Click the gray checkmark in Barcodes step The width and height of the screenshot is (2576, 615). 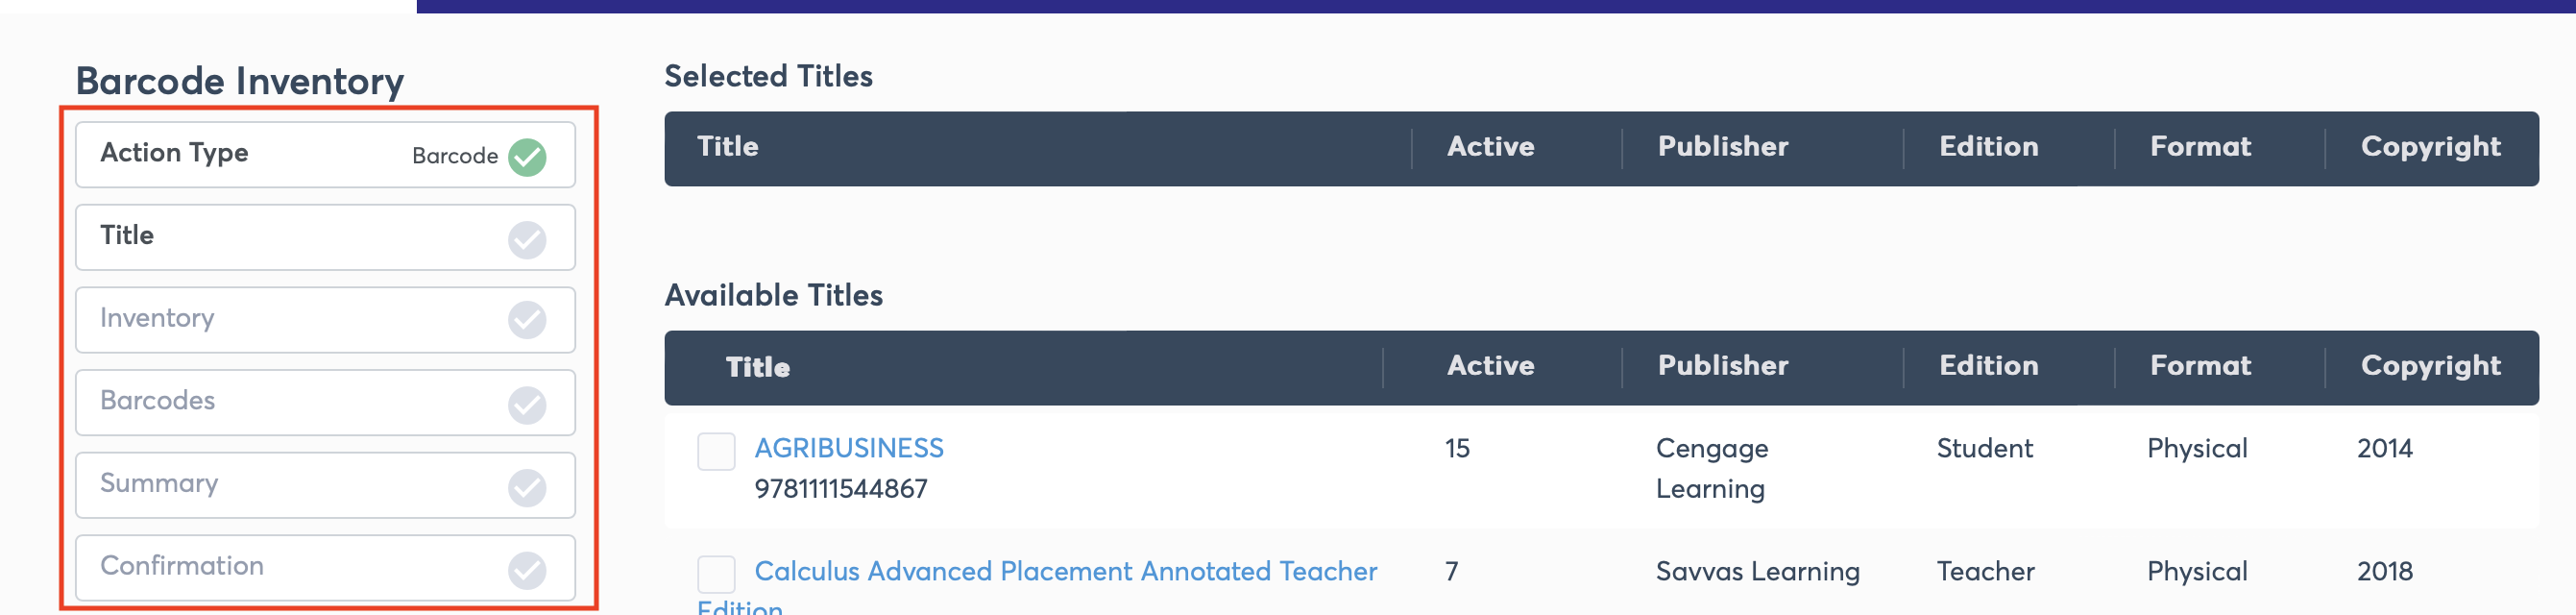click(x=527, y=405)
